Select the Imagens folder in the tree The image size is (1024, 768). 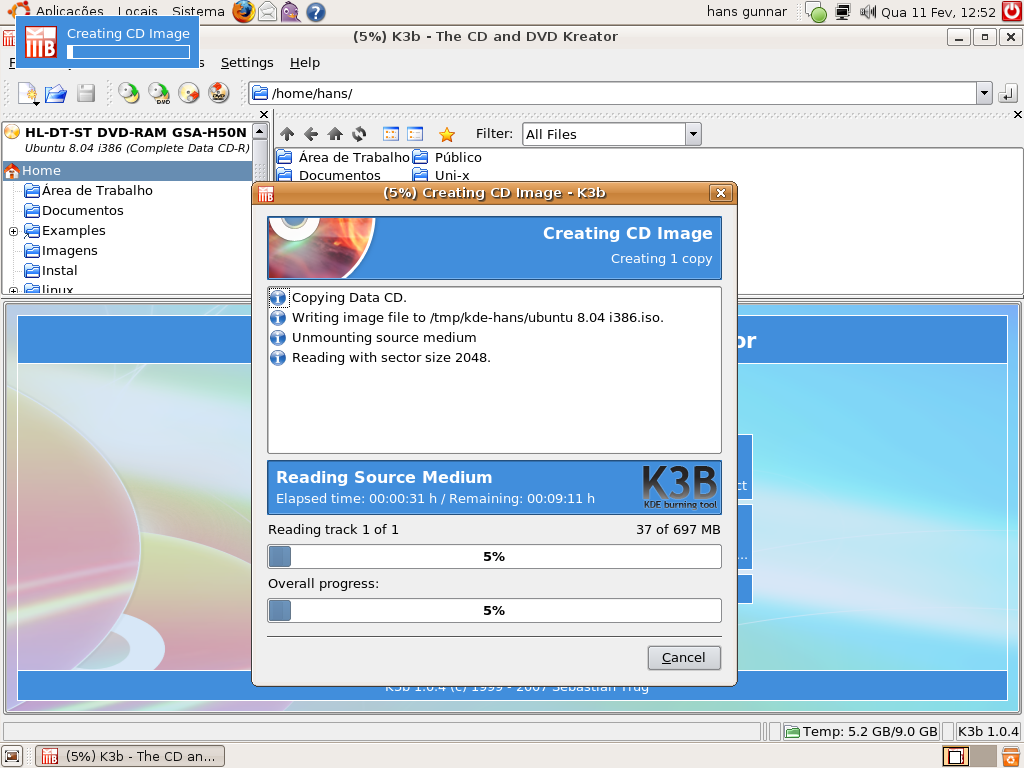(x=69, y=251)
